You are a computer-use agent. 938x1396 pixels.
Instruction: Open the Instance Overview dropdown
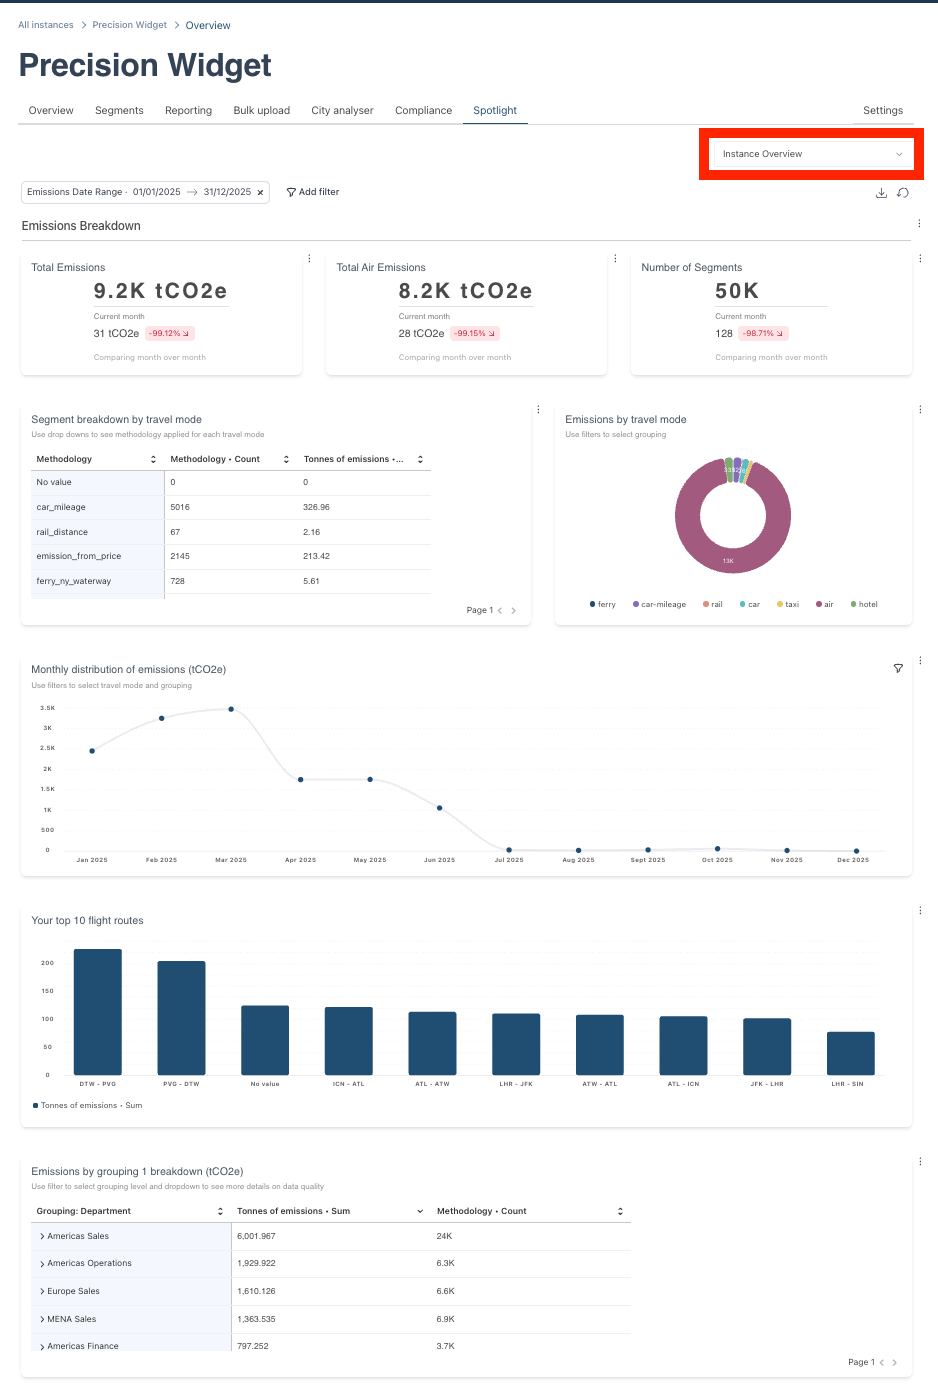point(812,154)
